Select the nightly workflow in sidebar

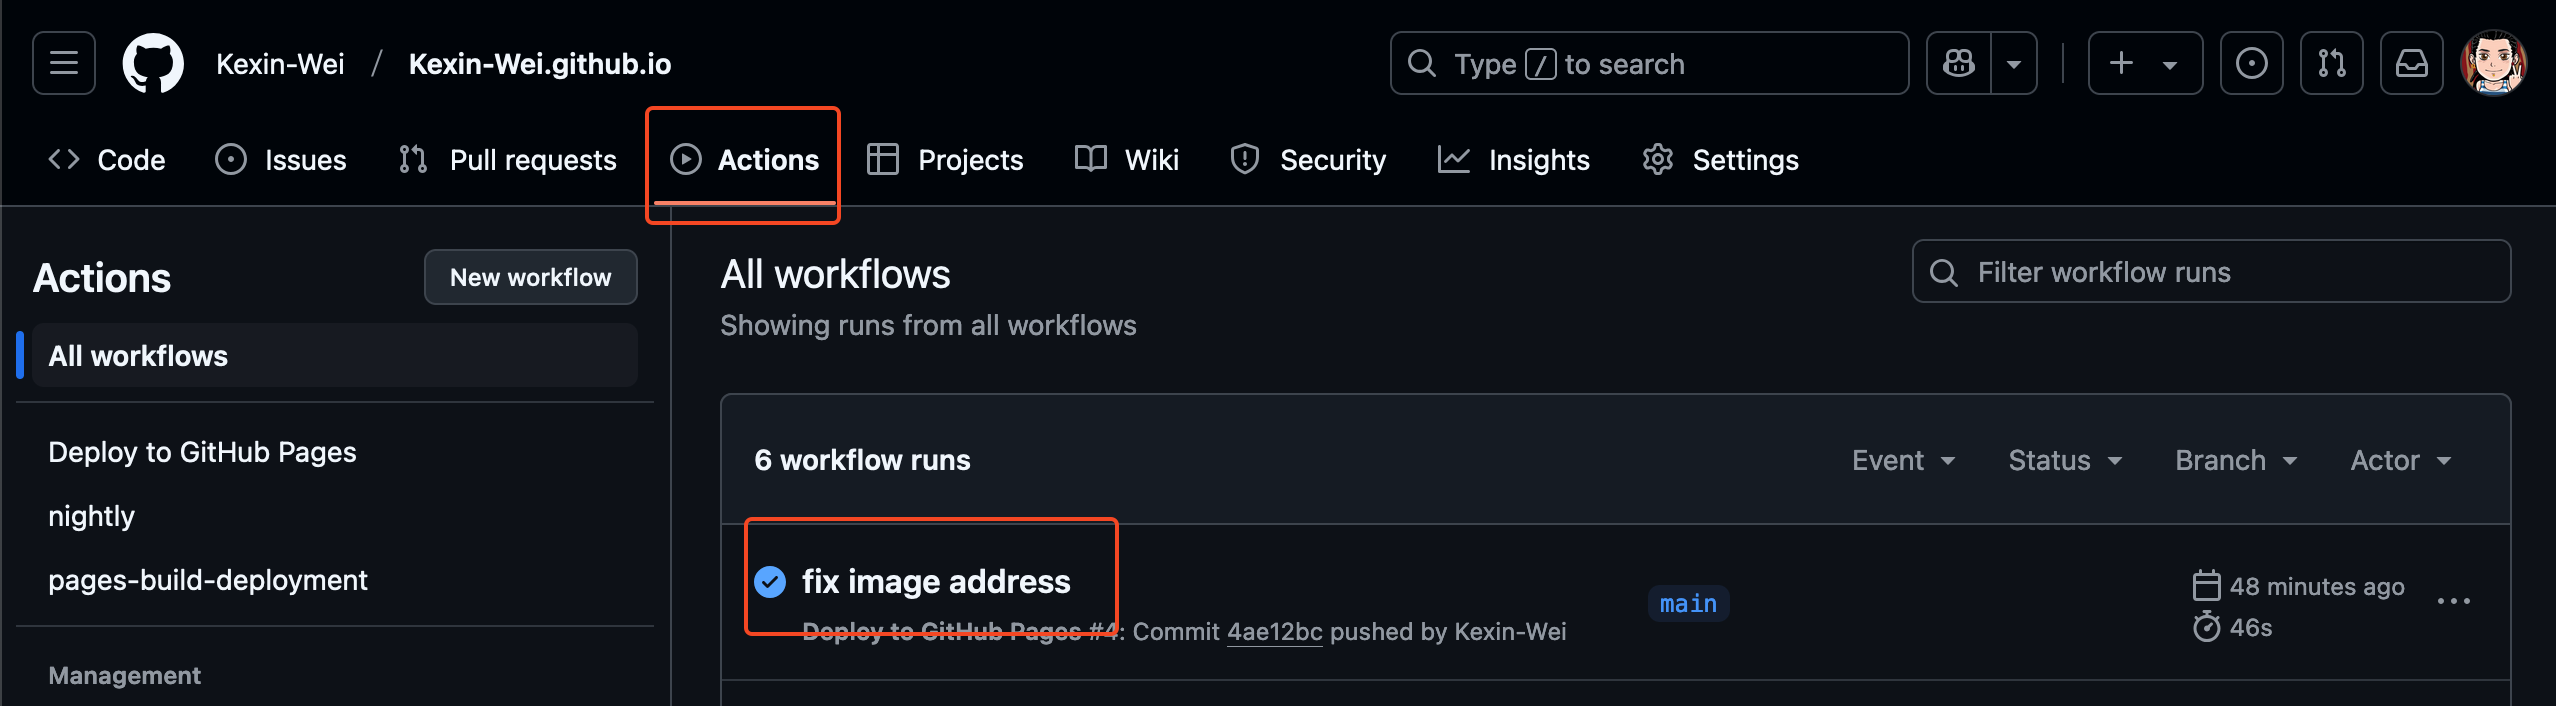click(91, 516)
